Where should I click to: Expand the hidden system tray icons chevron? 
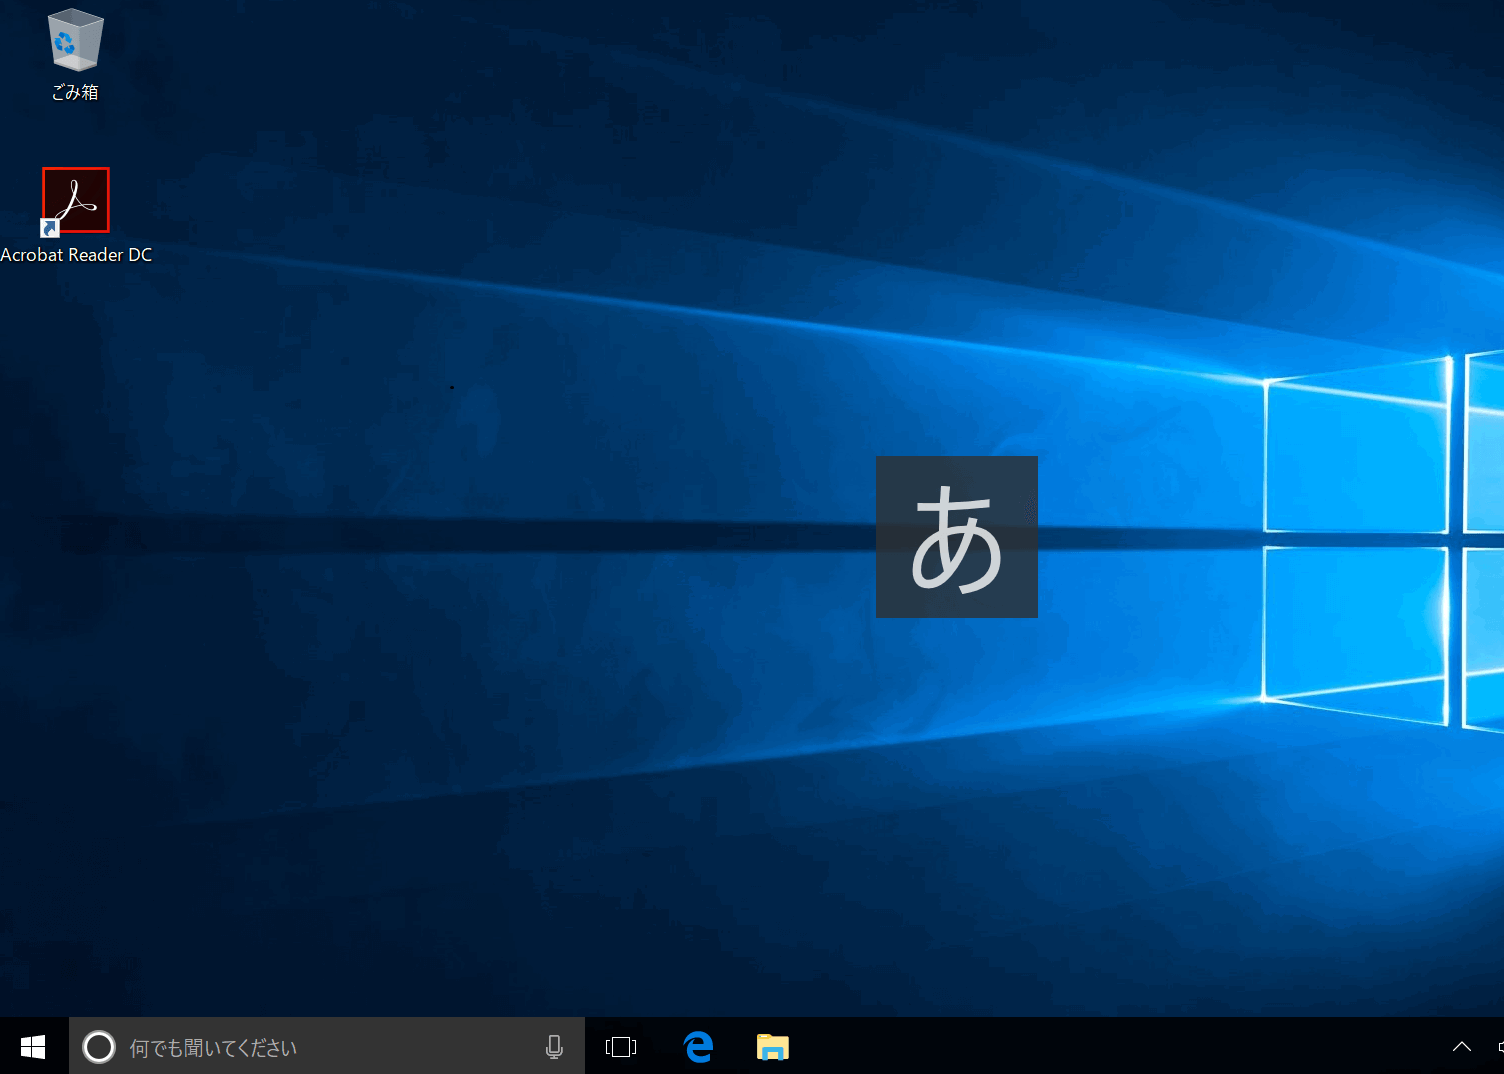1462,1047
